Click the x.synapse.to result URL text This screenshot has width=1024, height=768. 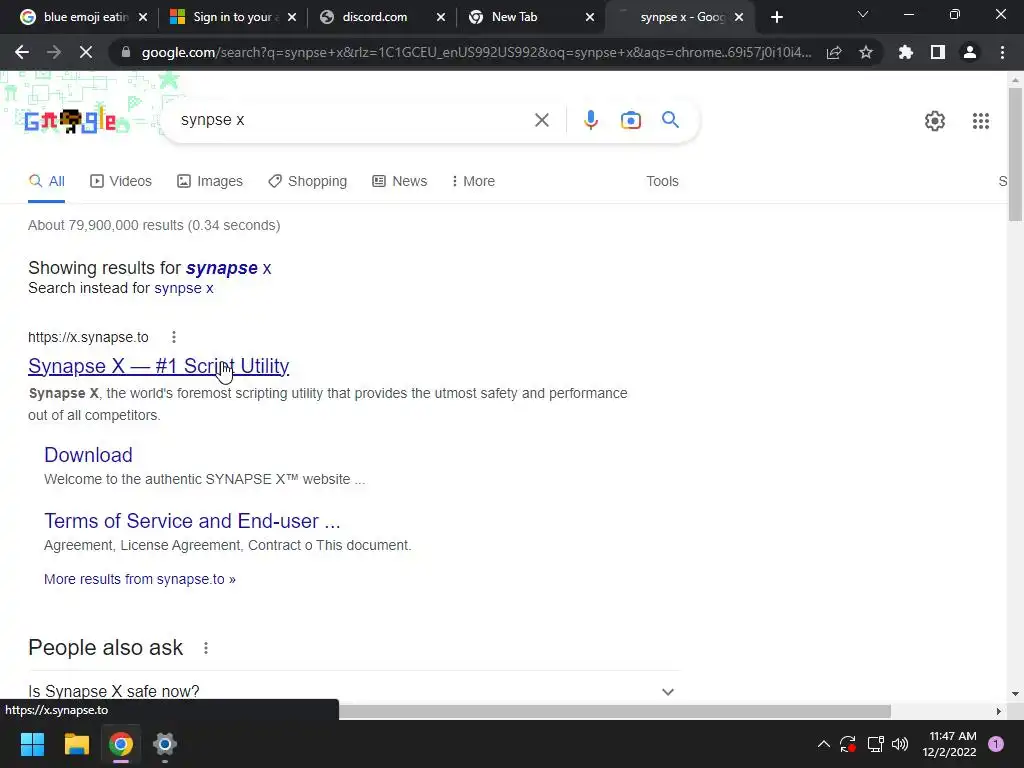point(88,337)
